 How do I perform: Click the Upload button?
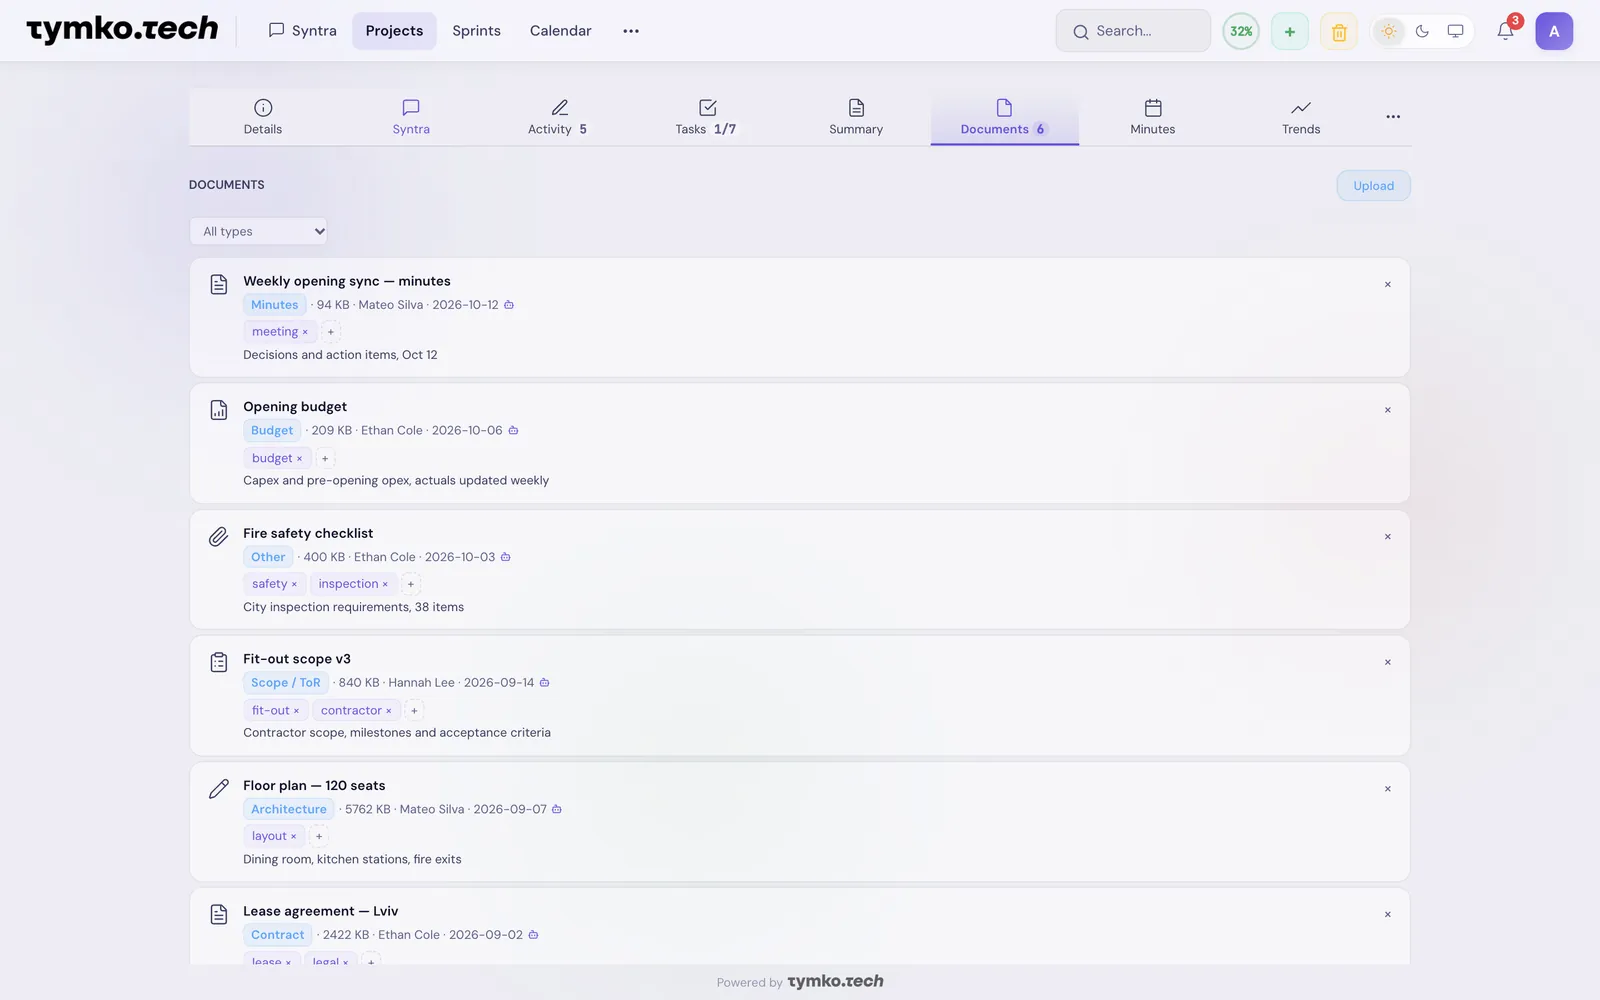pos(1373,186)
